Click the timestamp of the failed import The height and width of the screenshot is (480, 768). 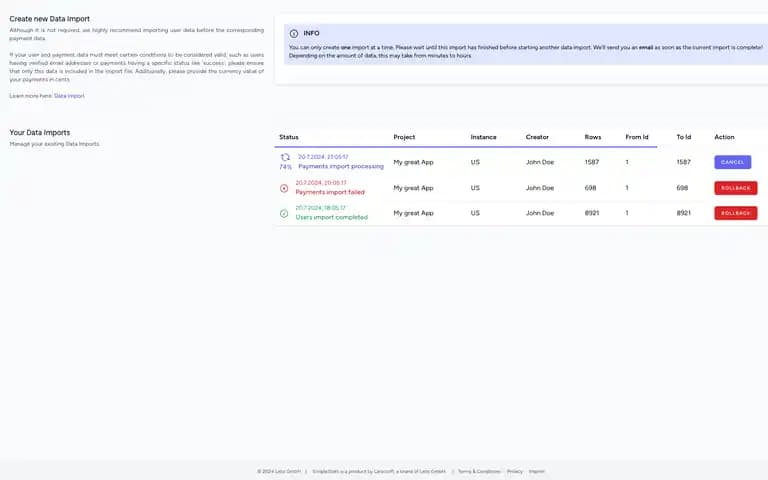click(x=321, y=183)
